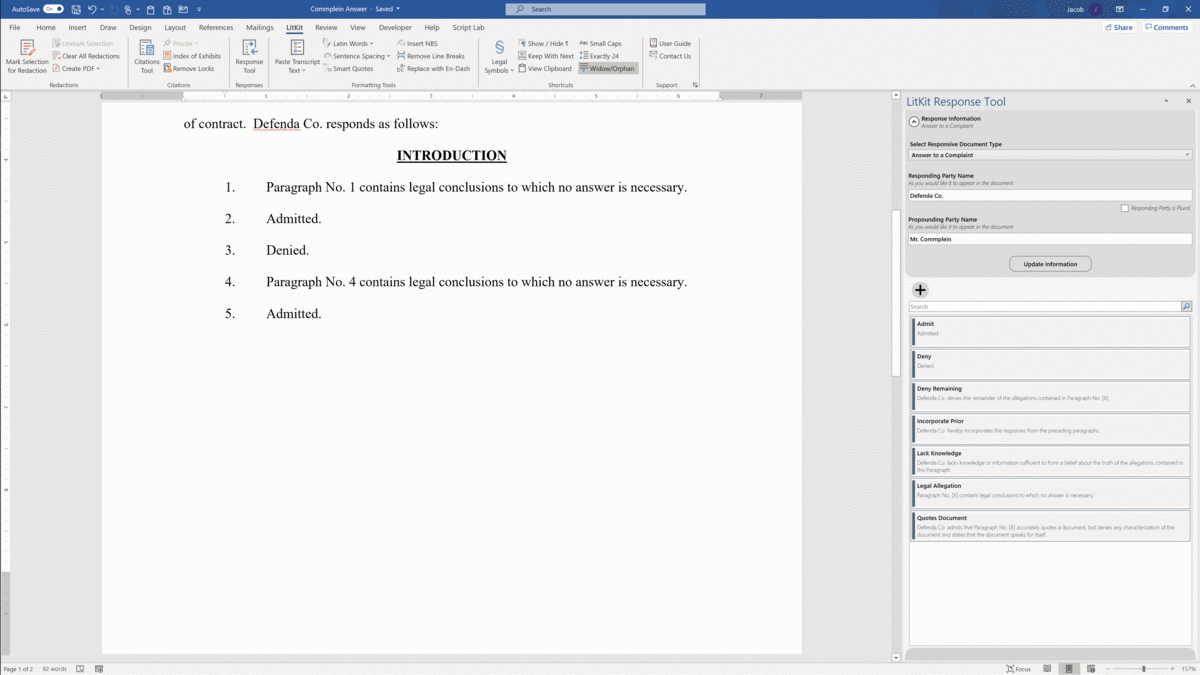Toggle AutoSave switch

pyautogui.click(x=53, y=9)
